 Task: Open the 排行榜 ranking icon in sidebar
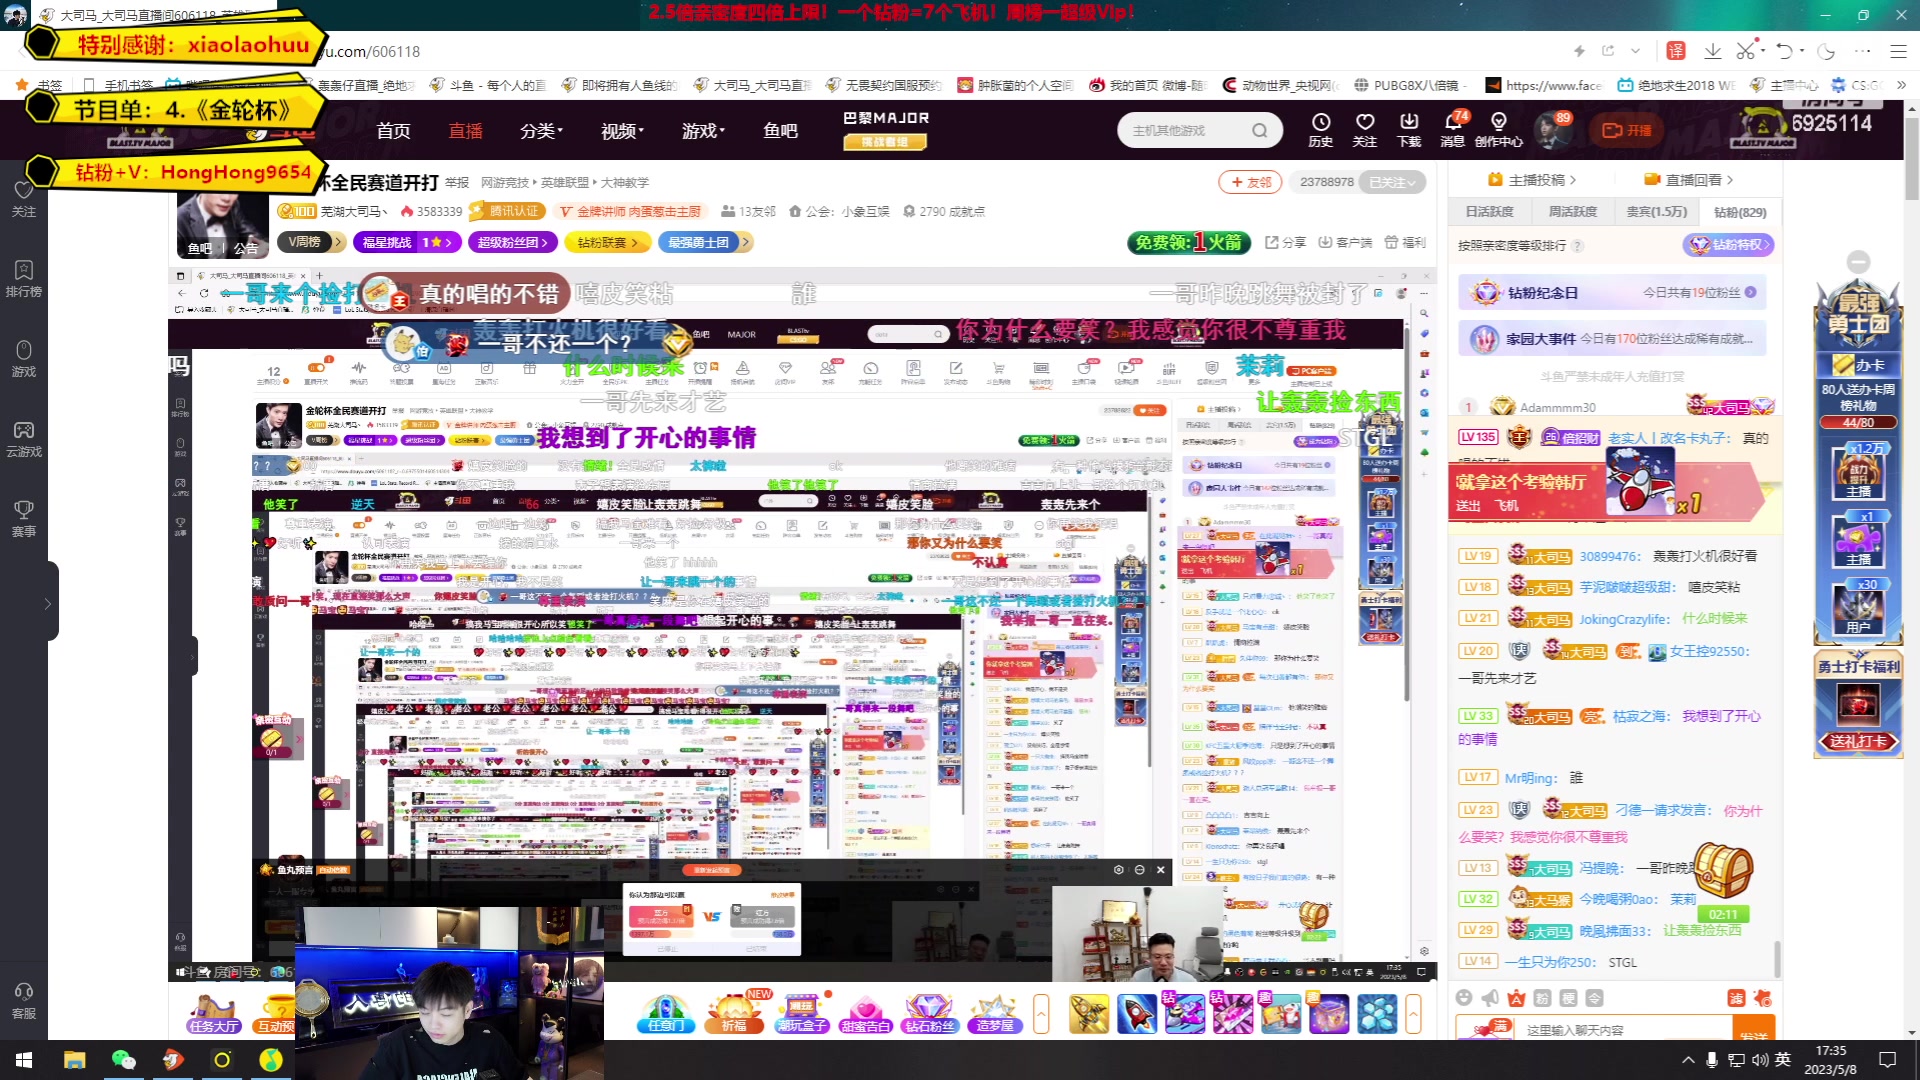(24, 278)
